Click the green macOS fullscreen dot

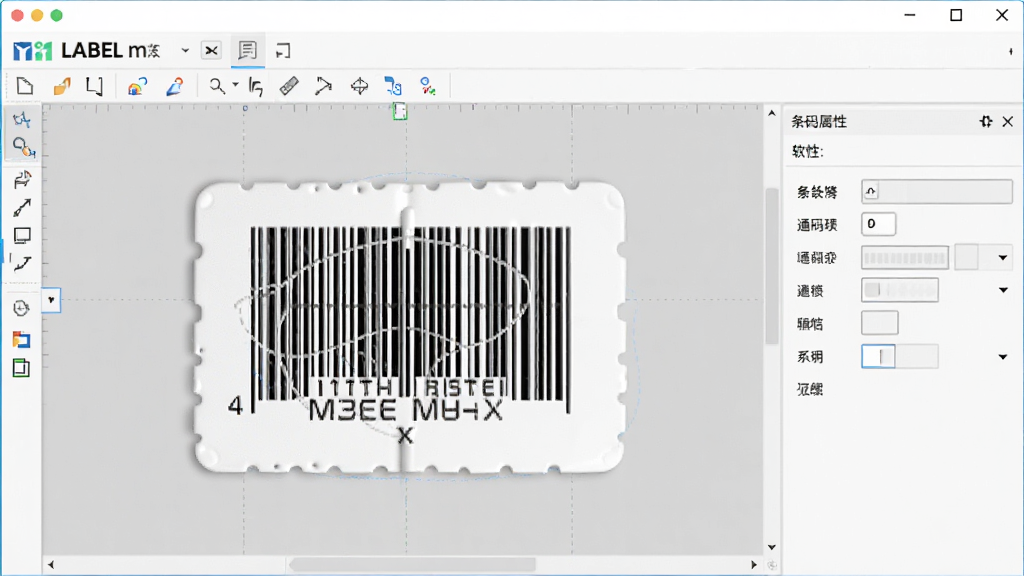[x=57, y=15]
